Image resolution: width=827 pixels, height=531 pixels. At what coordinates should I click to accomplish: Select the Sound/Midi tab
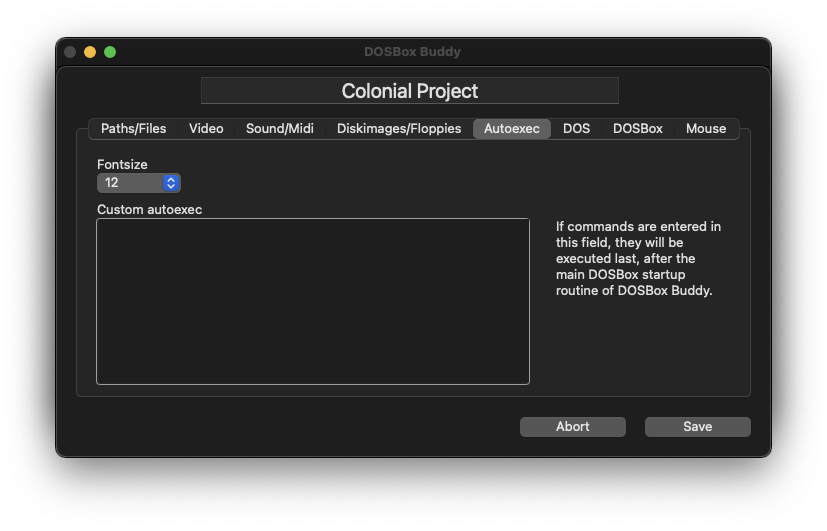pos(280,129)
